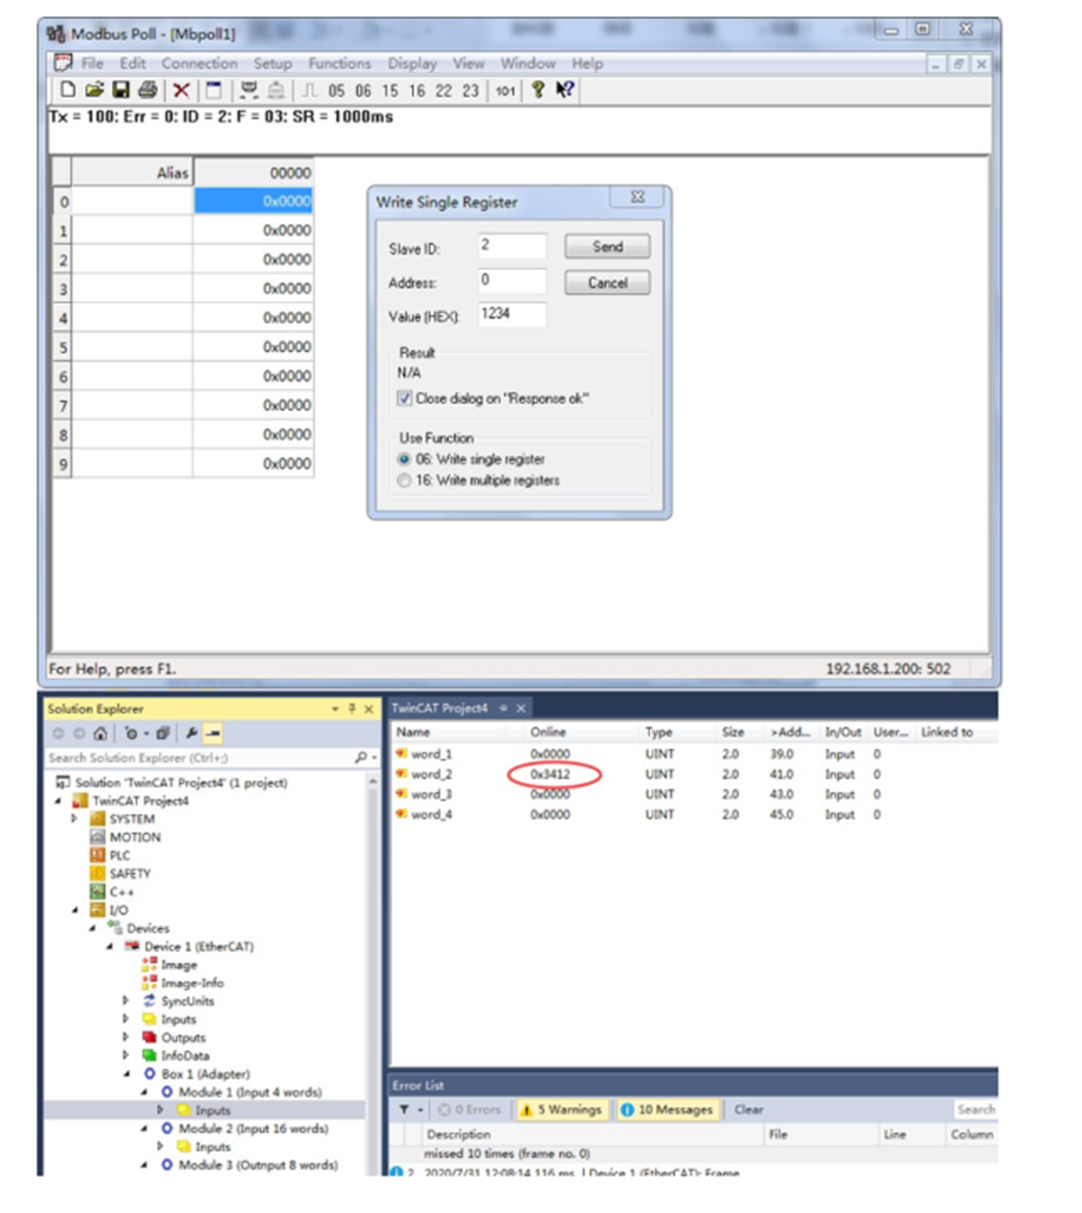Click function 15 toolbar button
Screen dimensions: 1082x1213
coord(390,91)
